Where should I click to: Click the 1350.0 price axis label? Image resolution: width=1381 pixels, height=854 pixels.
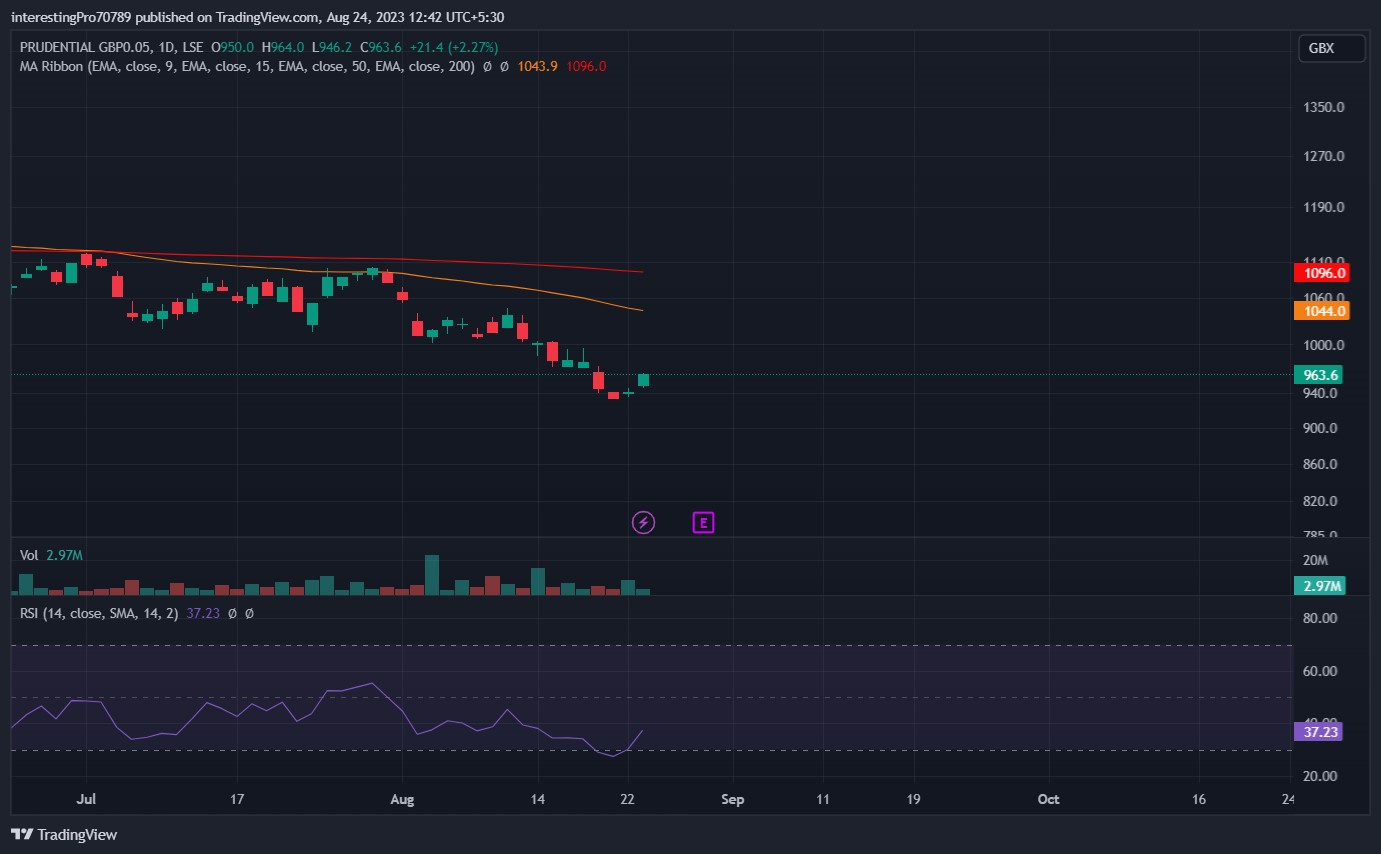pyautogui.click(x=1324, y=107)
